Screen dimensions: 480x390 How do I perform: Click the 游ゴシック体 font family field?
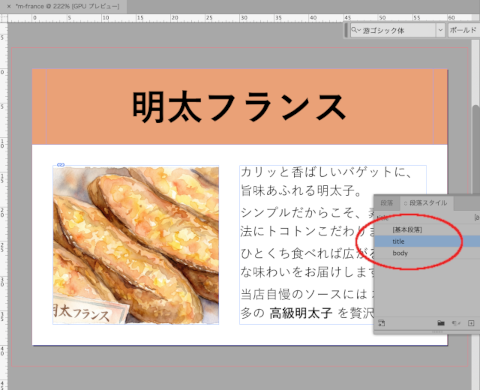tap(393, 30)
